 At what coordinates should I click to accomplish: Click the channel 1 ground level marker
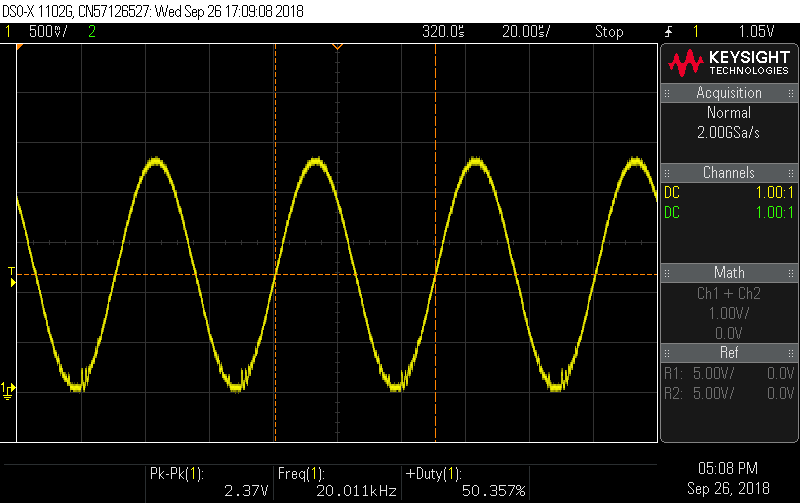coord(8,391)
